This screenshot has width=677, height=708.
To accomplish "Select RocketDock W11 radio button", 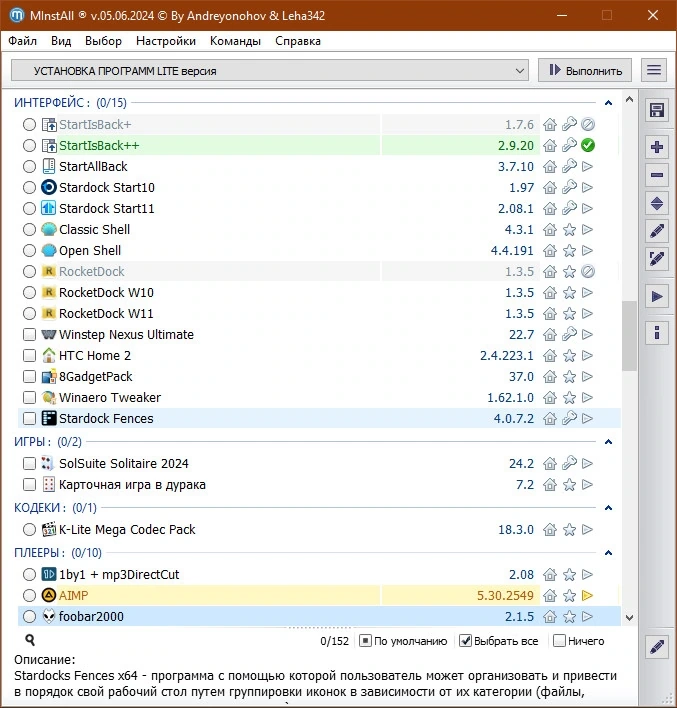I will pyautogui.click(x=29, y=313).
